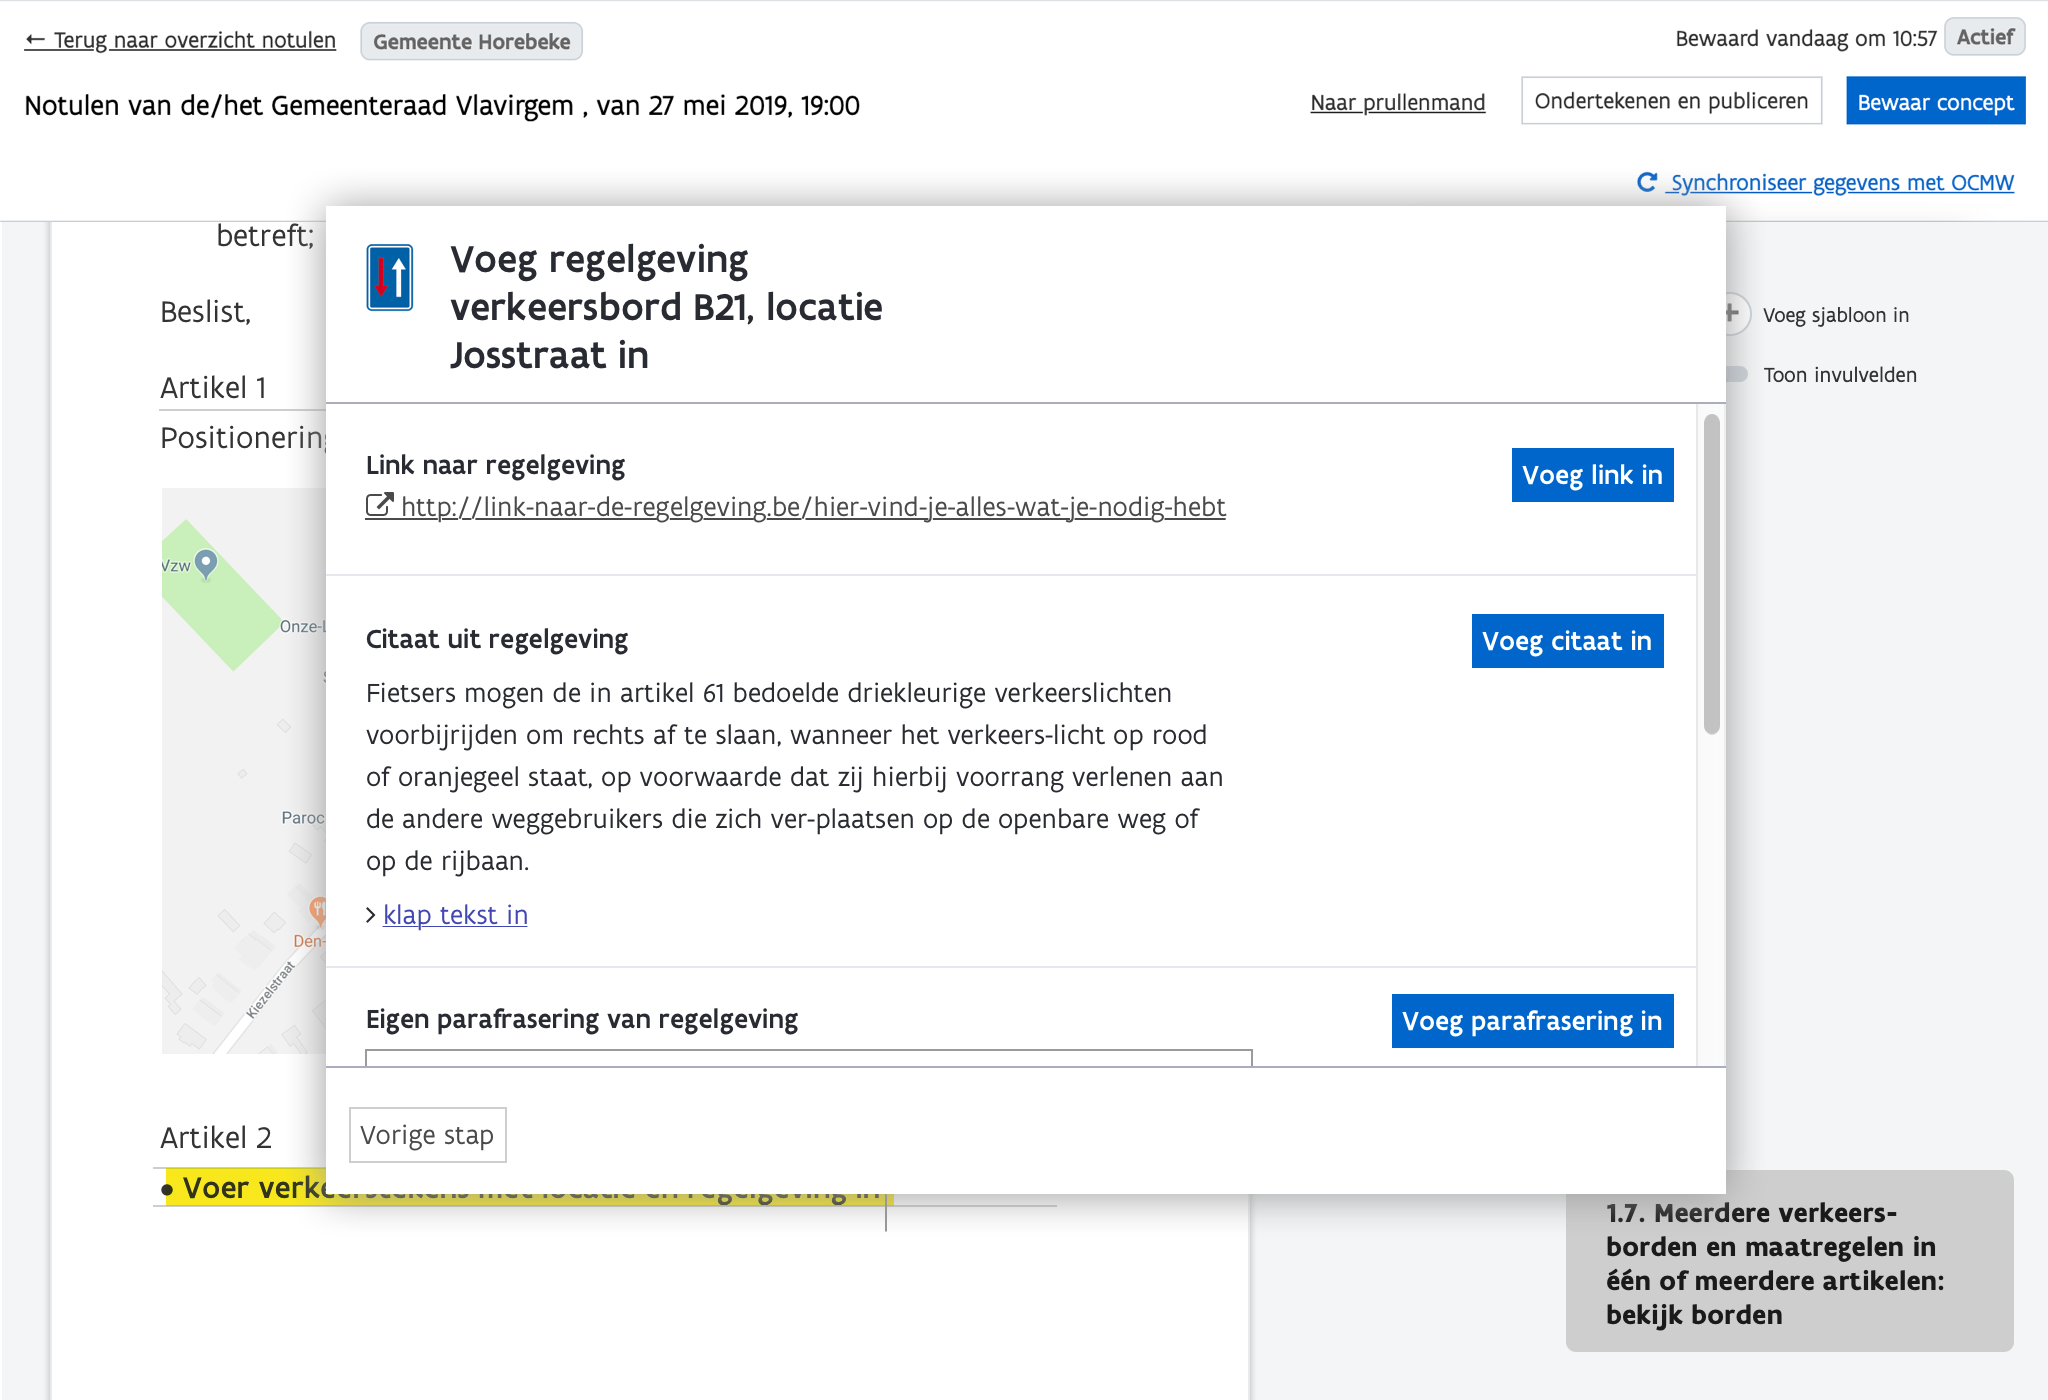Click the B21 traffic sign icon
This screenshot has width=2048, height=1400.
coord(389,278)
